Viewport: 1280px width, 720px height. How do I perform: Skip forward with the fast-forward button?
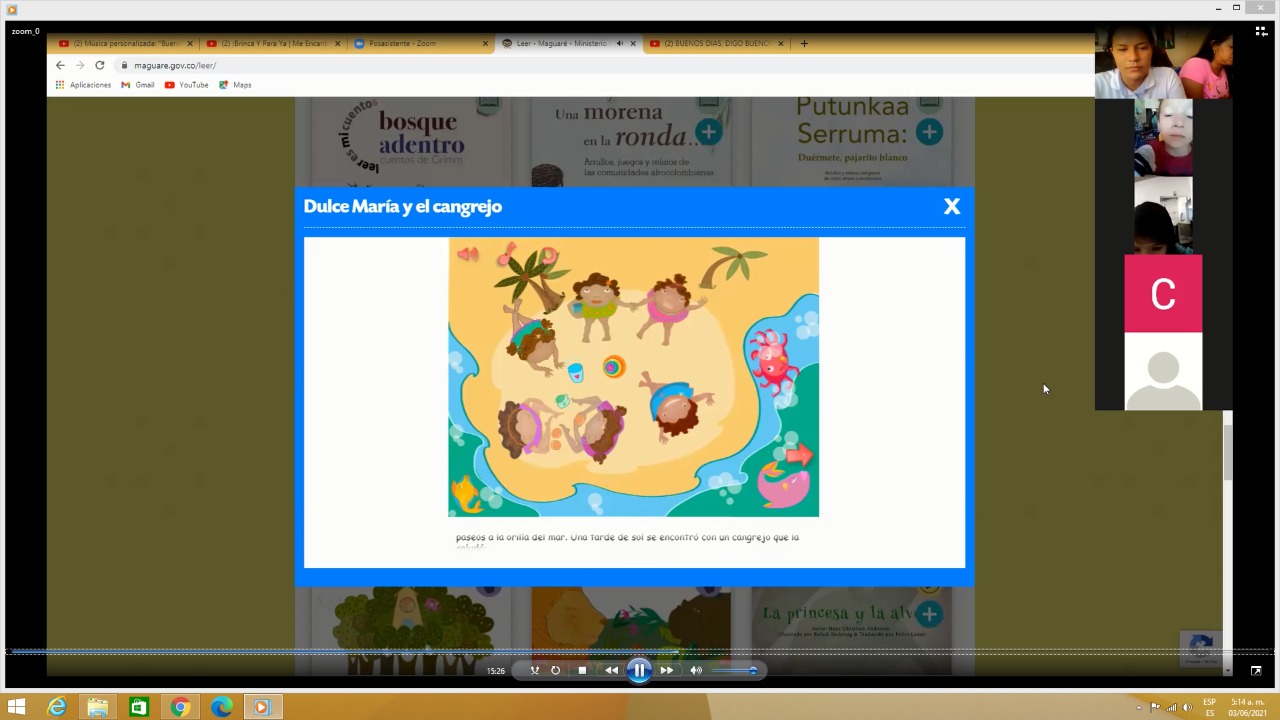click(666, 670)
